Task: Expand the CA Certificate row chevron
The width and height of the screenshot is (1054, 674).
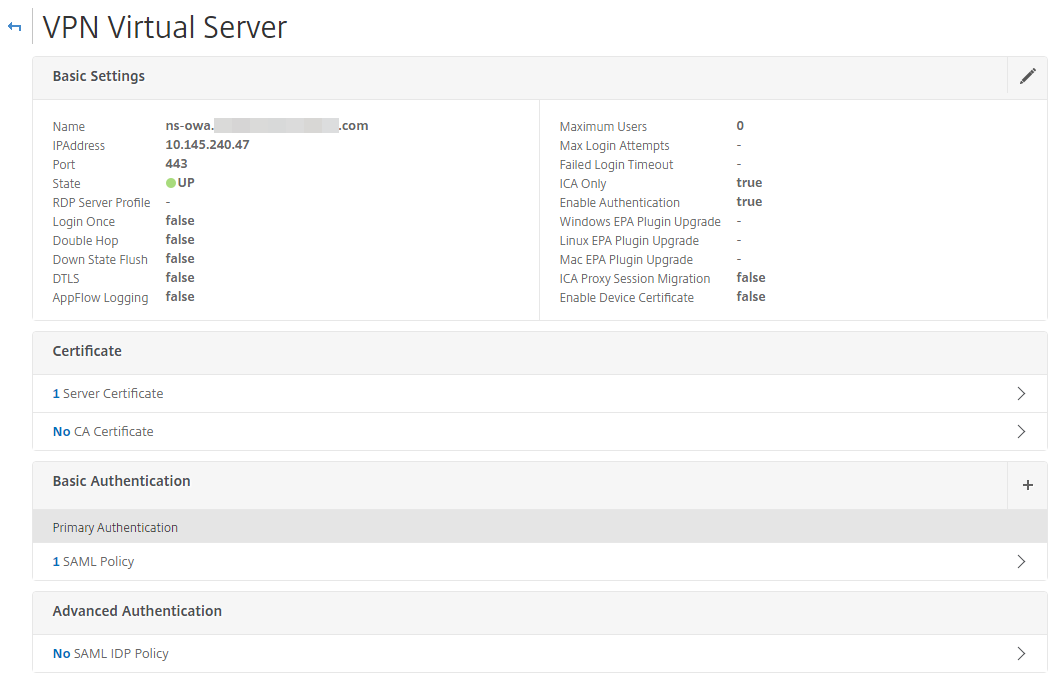Action: 1021,432
